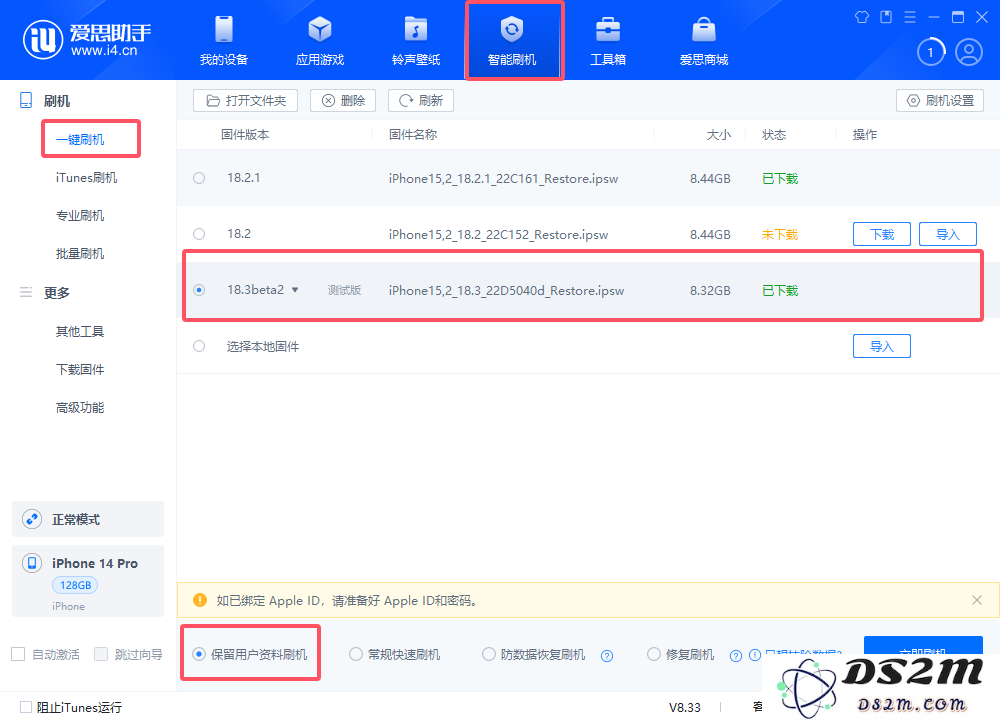Open 我的设备 (My Device) section
The width and height of the screenshot is (1000, 722).
[x=224, y=41]
